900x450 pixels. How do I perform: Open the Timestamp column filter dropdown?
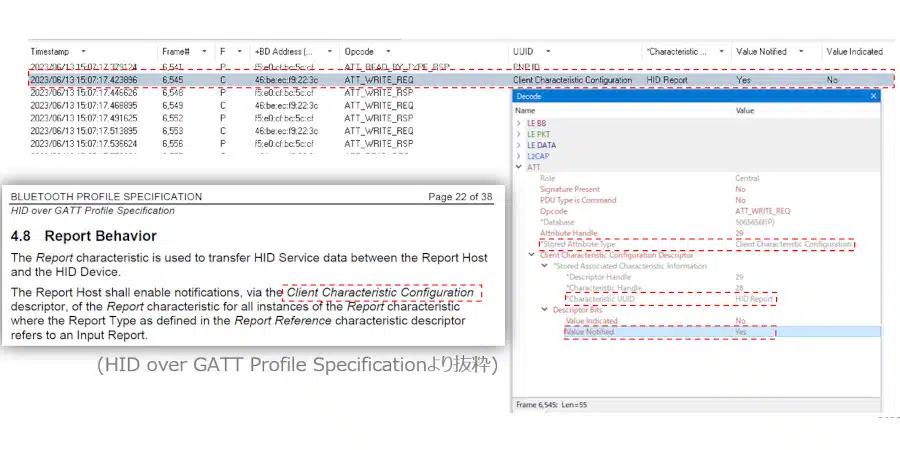point(83,51)
